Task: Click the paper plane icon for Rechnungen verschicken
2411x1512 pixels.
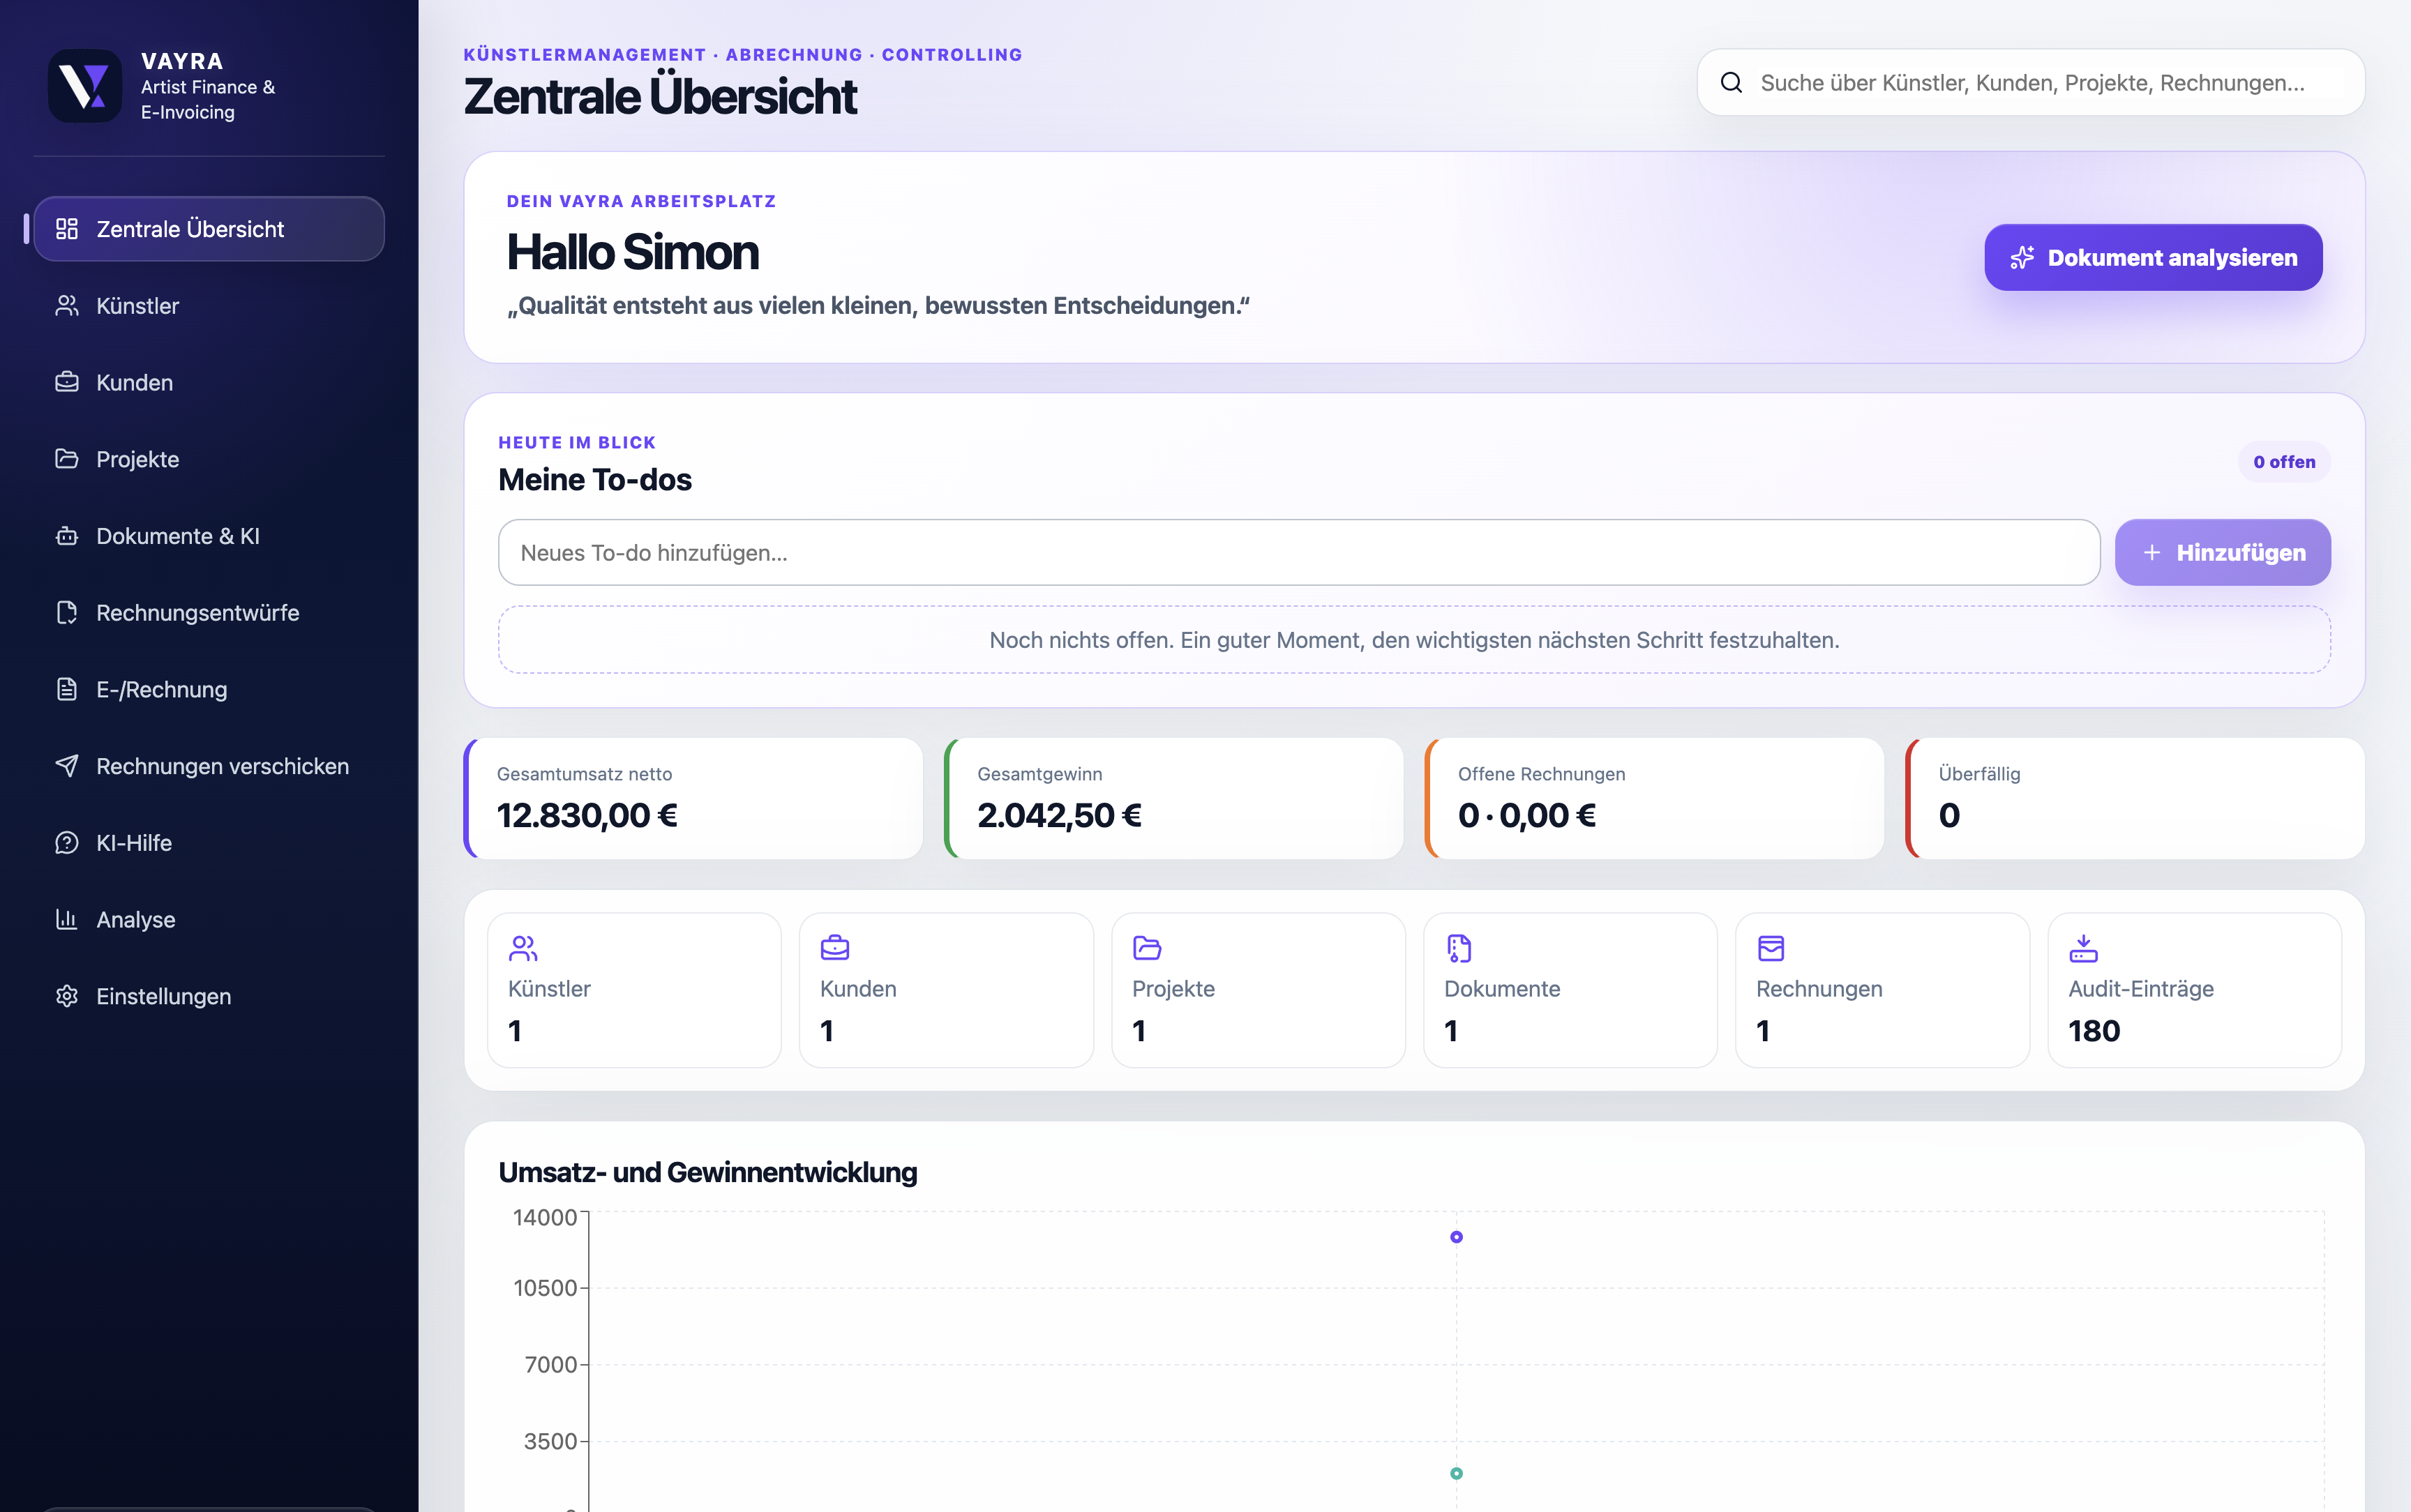Action: point(67,766)
